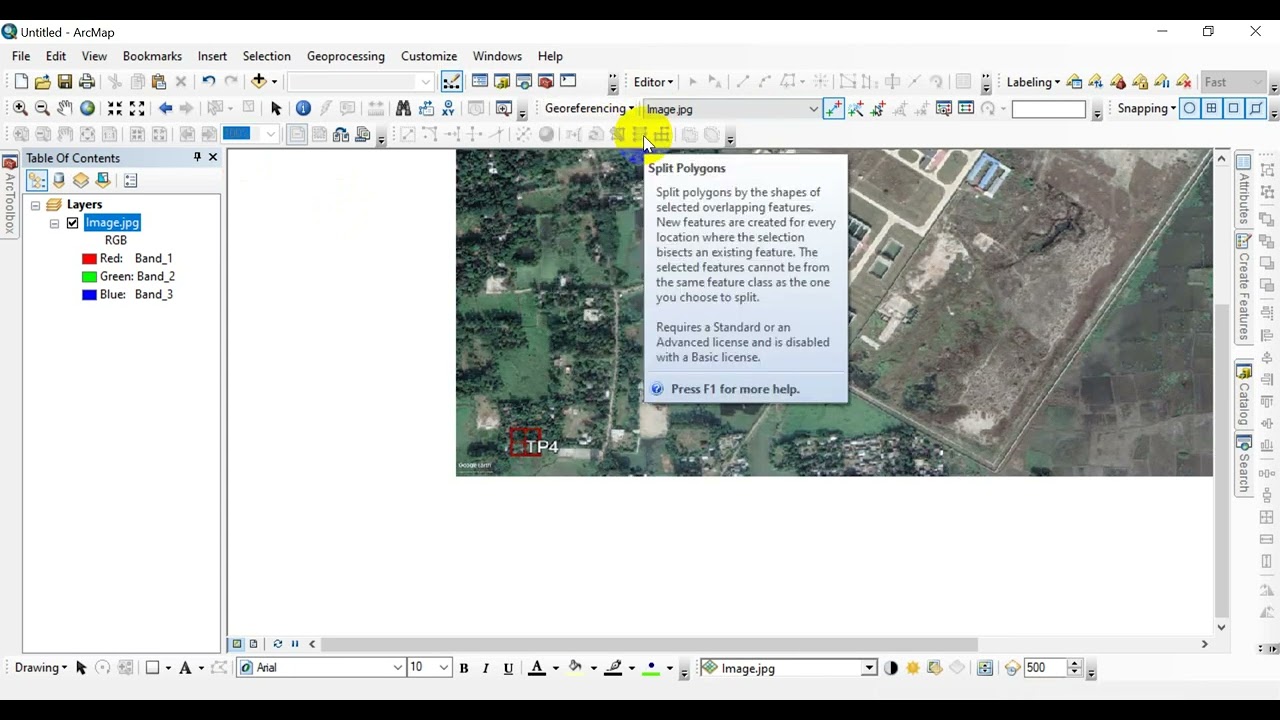This screenshot has height=720, width=1280.
Task: Open the Find binoculars tool
Action: (x=403, y=108)
